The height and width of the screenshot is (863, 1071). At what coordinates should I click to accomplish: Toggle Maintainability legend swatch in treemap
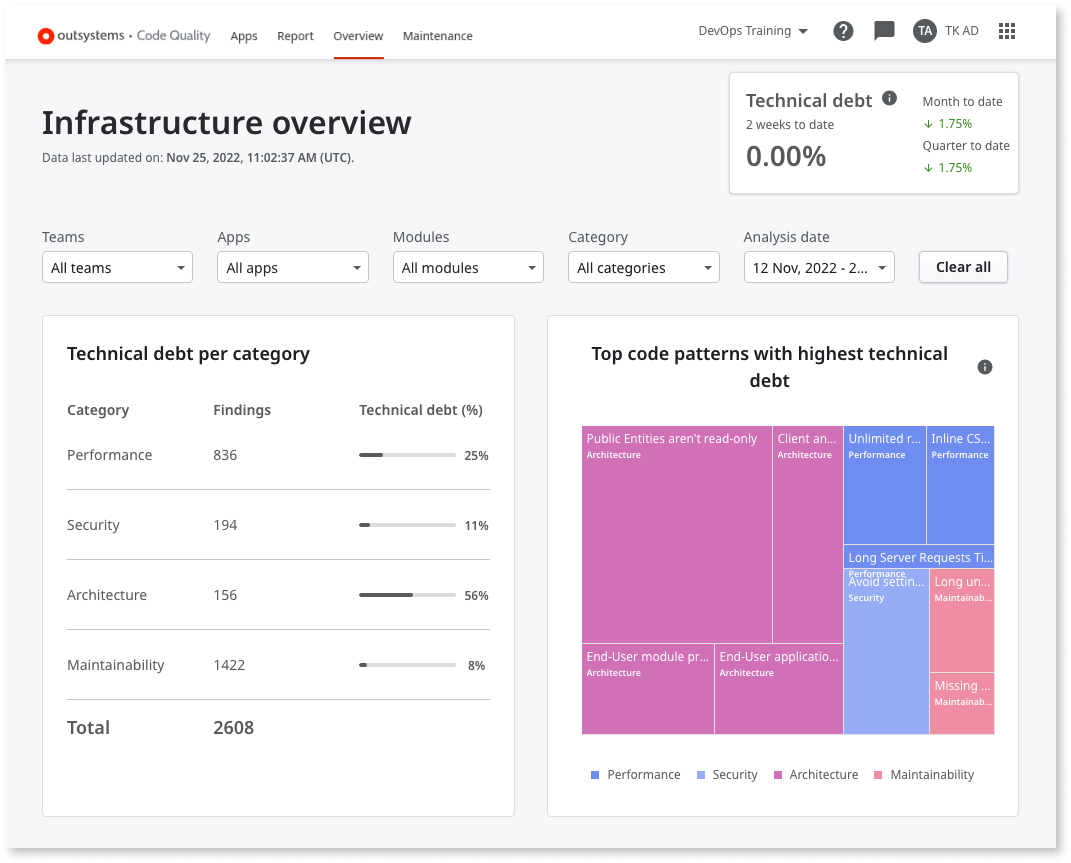(x=878, y=775)
